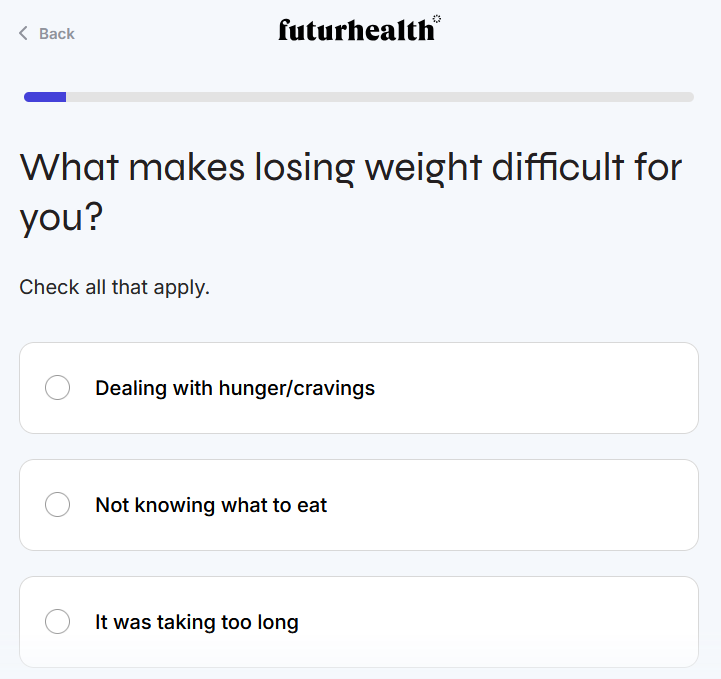This screenshot has height=679, width=721.
Task: Click the 'Dealing with hunger/cravings' label text
Action: pos(235,388)
